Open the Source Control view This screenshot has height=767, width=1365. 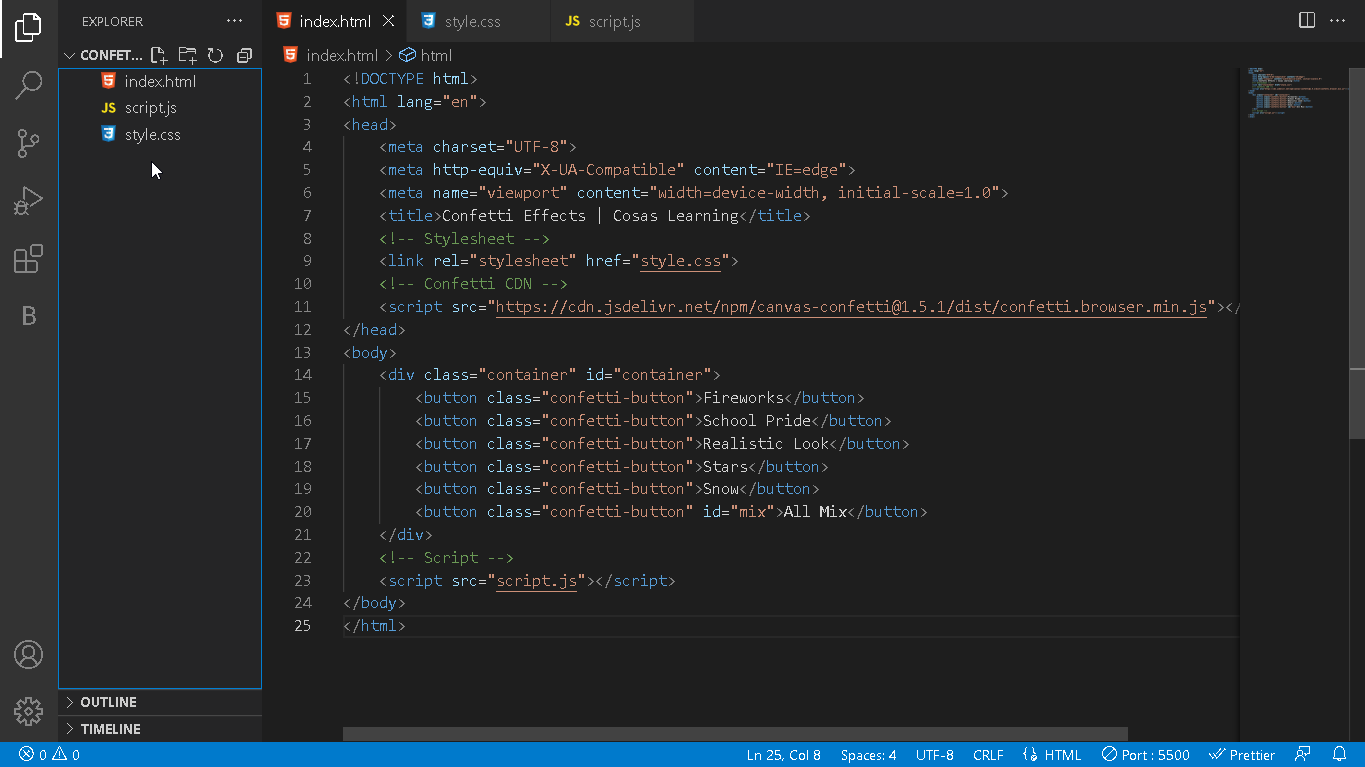click(x=27, y=143)
